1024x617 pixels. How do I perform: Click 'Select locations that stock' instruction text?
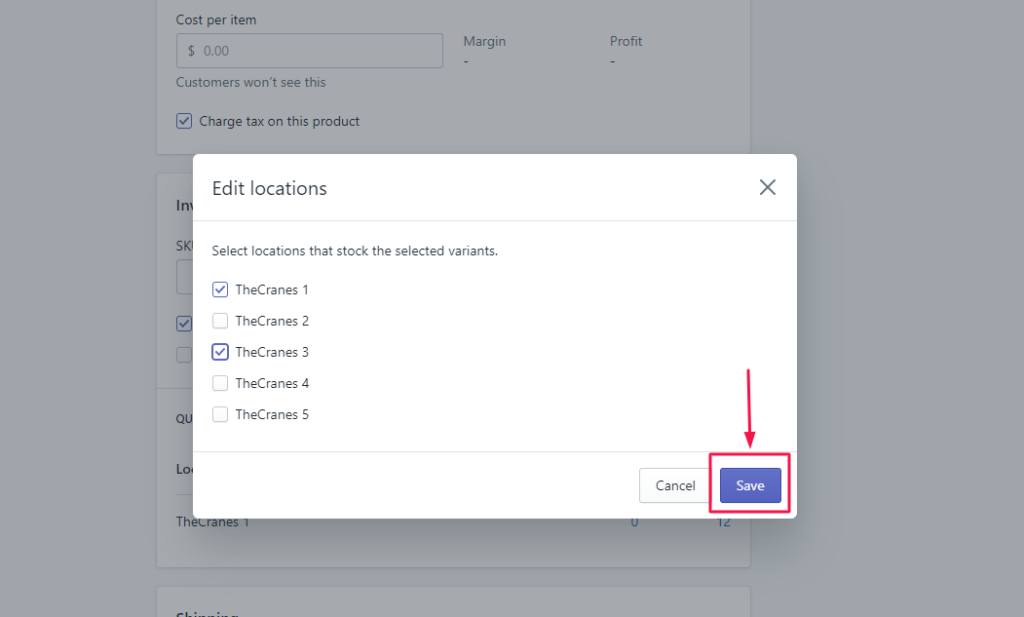354,251
